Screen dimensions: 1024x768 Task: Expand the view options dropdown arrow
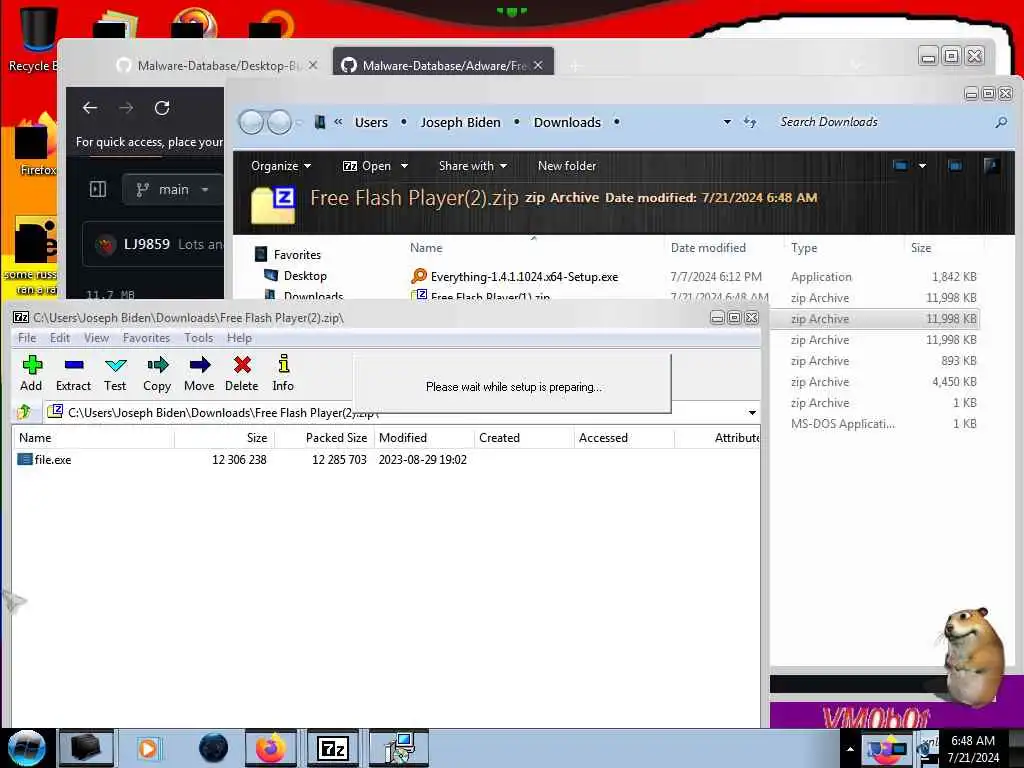click(922, 166)
